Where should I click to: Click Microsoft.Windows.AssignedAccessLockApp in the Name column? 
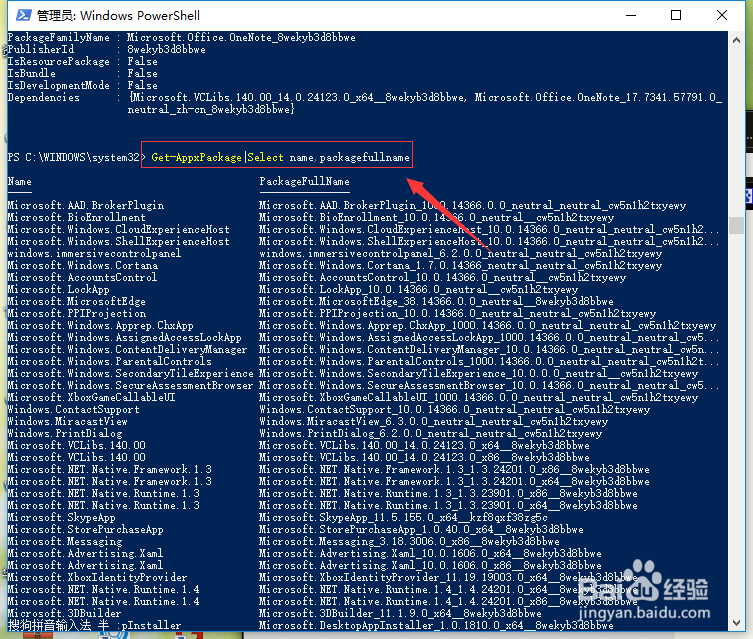(x=125, y=338)
